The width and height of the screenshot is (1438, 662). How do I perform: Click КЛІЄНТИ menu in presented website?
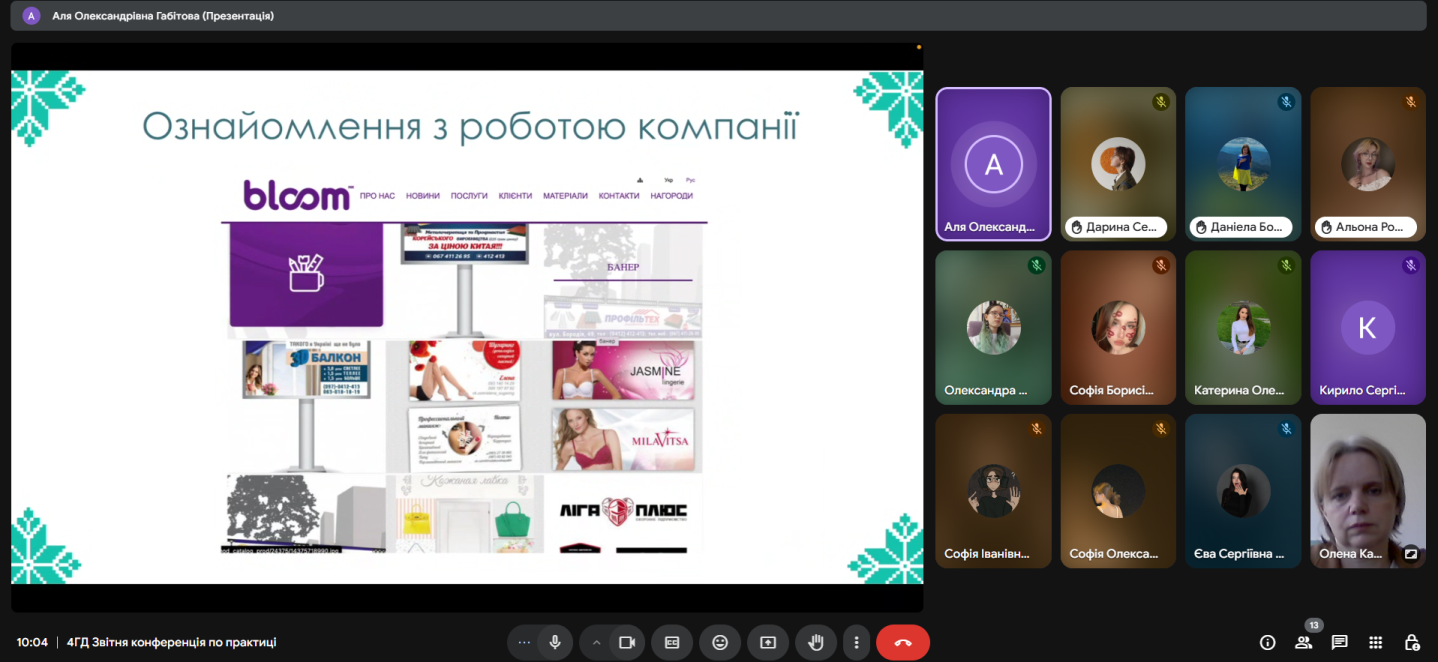pos(515,196)
